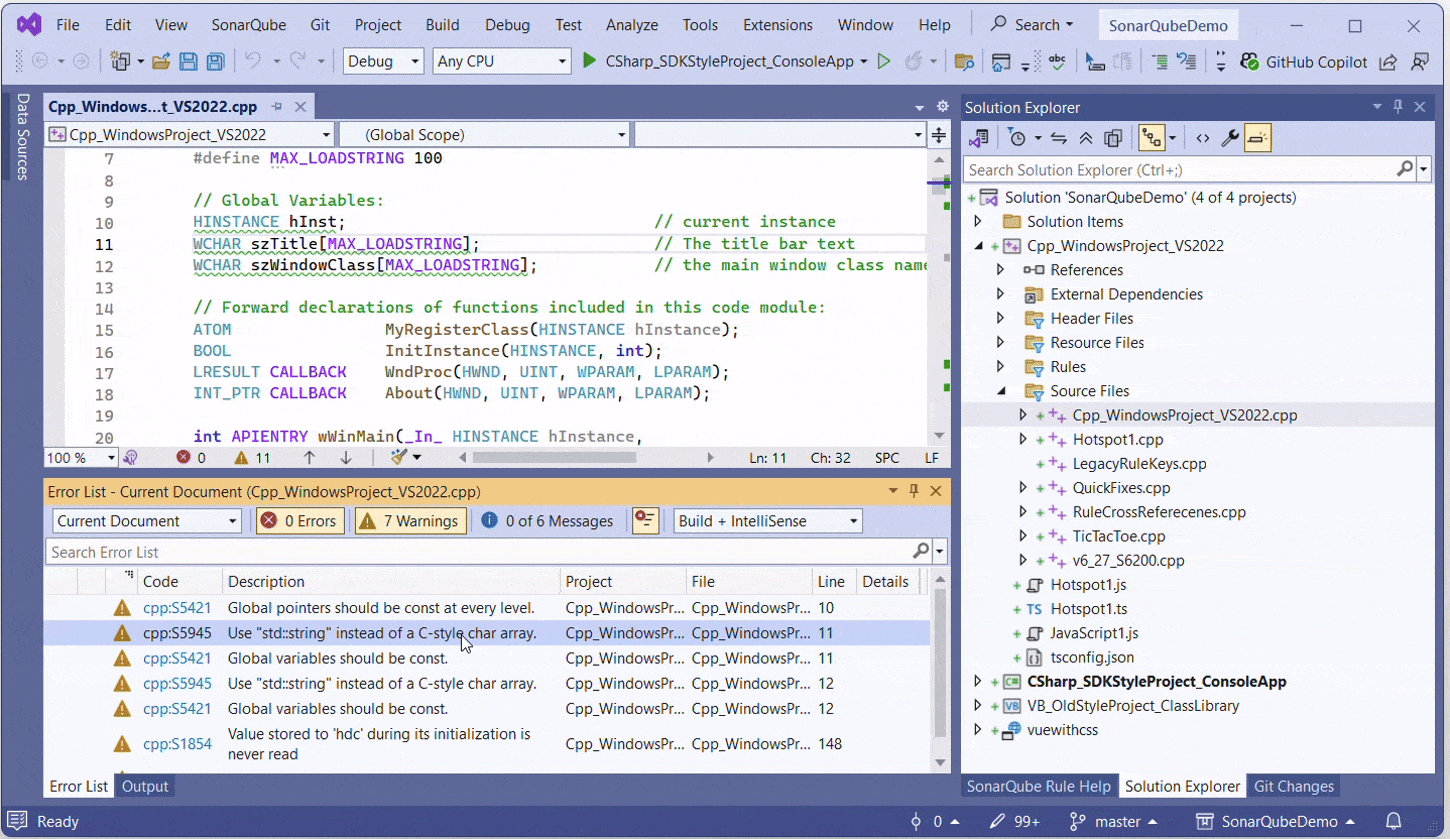
Task: Click the Find in Files toolbar icon
Action: coord(964,62)
